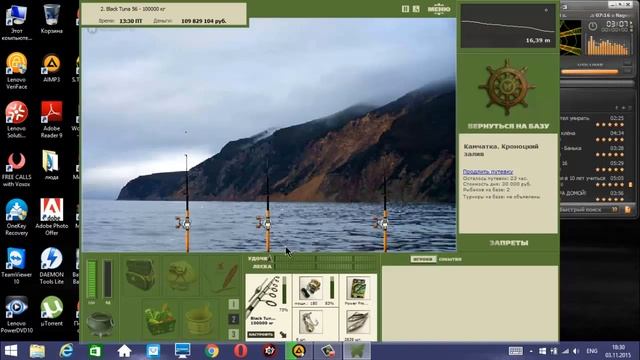Click the ENG language indicator in tray
Screen dimensions: 640x360
tap(592, 351)
